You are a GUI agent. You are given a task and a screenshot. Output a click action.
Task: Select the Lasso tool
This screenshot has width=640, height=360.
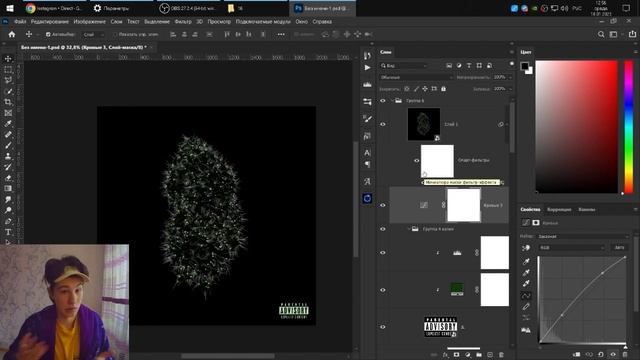click(8, 80)
